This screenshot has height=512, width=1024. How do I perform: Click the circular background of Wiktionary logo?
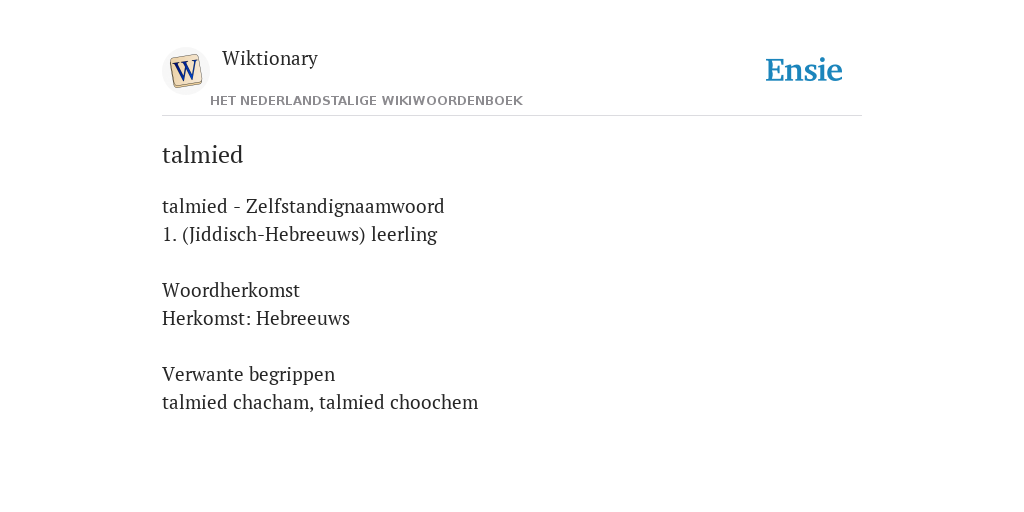coord(186,71)
